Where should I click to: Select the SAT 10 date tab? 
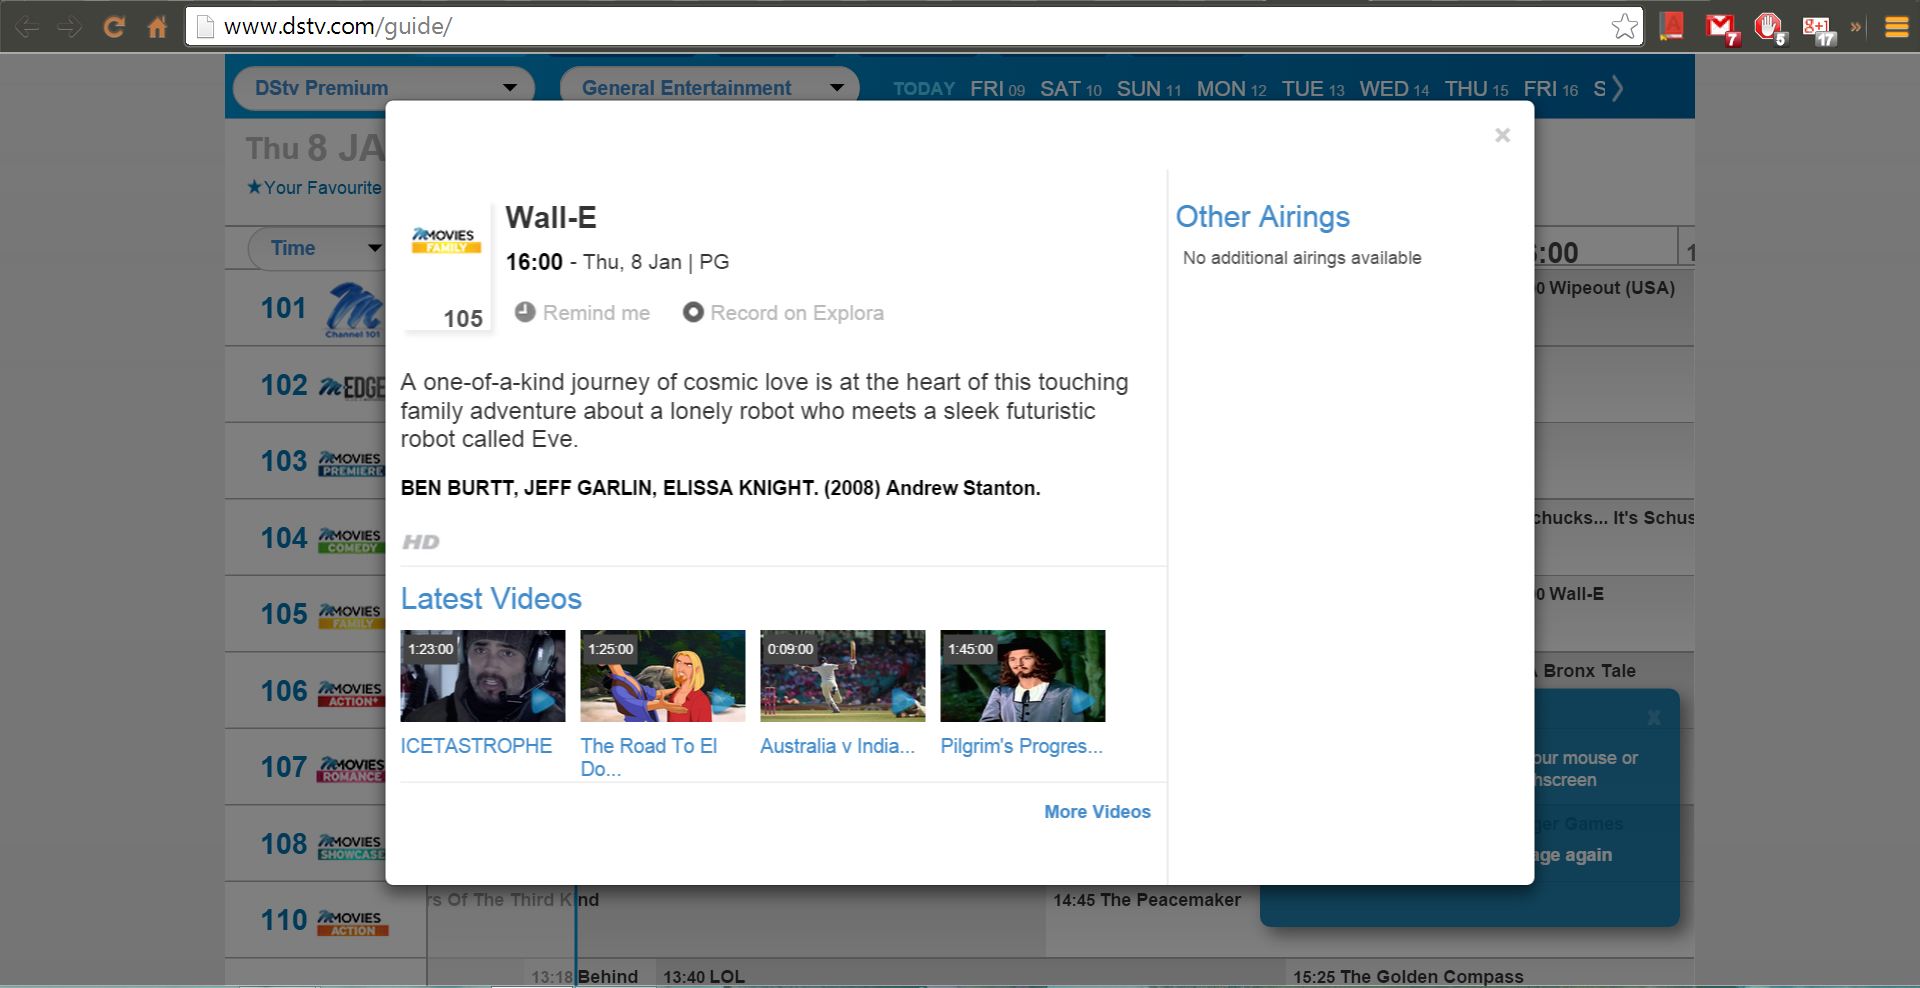coord(1071,89)
